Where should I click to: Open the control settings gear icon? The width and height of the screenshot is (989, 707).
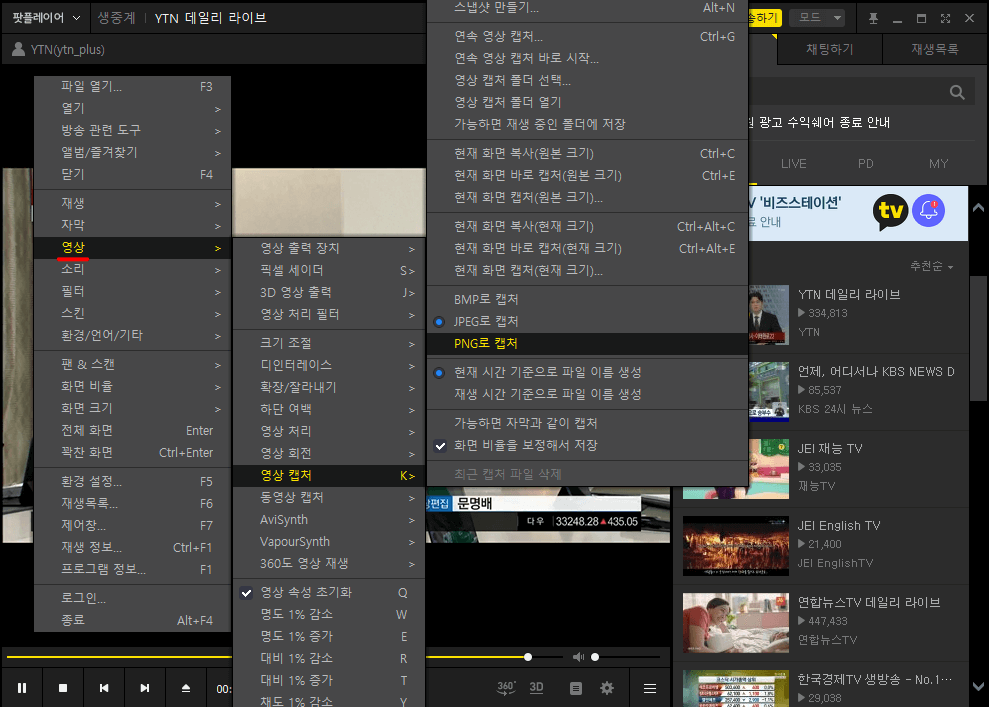coord(607,688)
